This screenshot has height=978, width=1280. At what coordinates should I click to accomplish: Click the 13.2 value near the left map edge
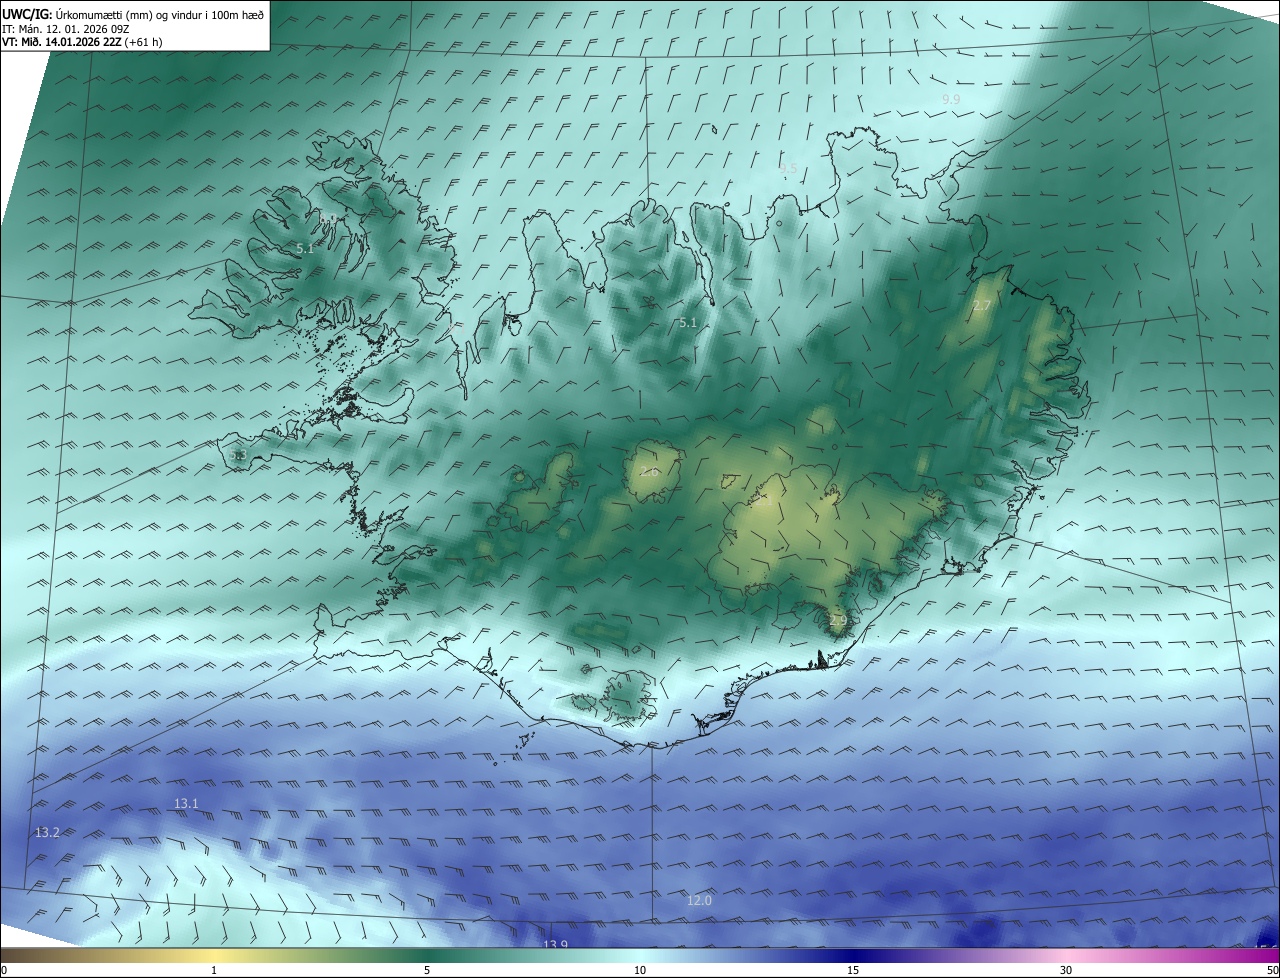[x=47, y=832]
